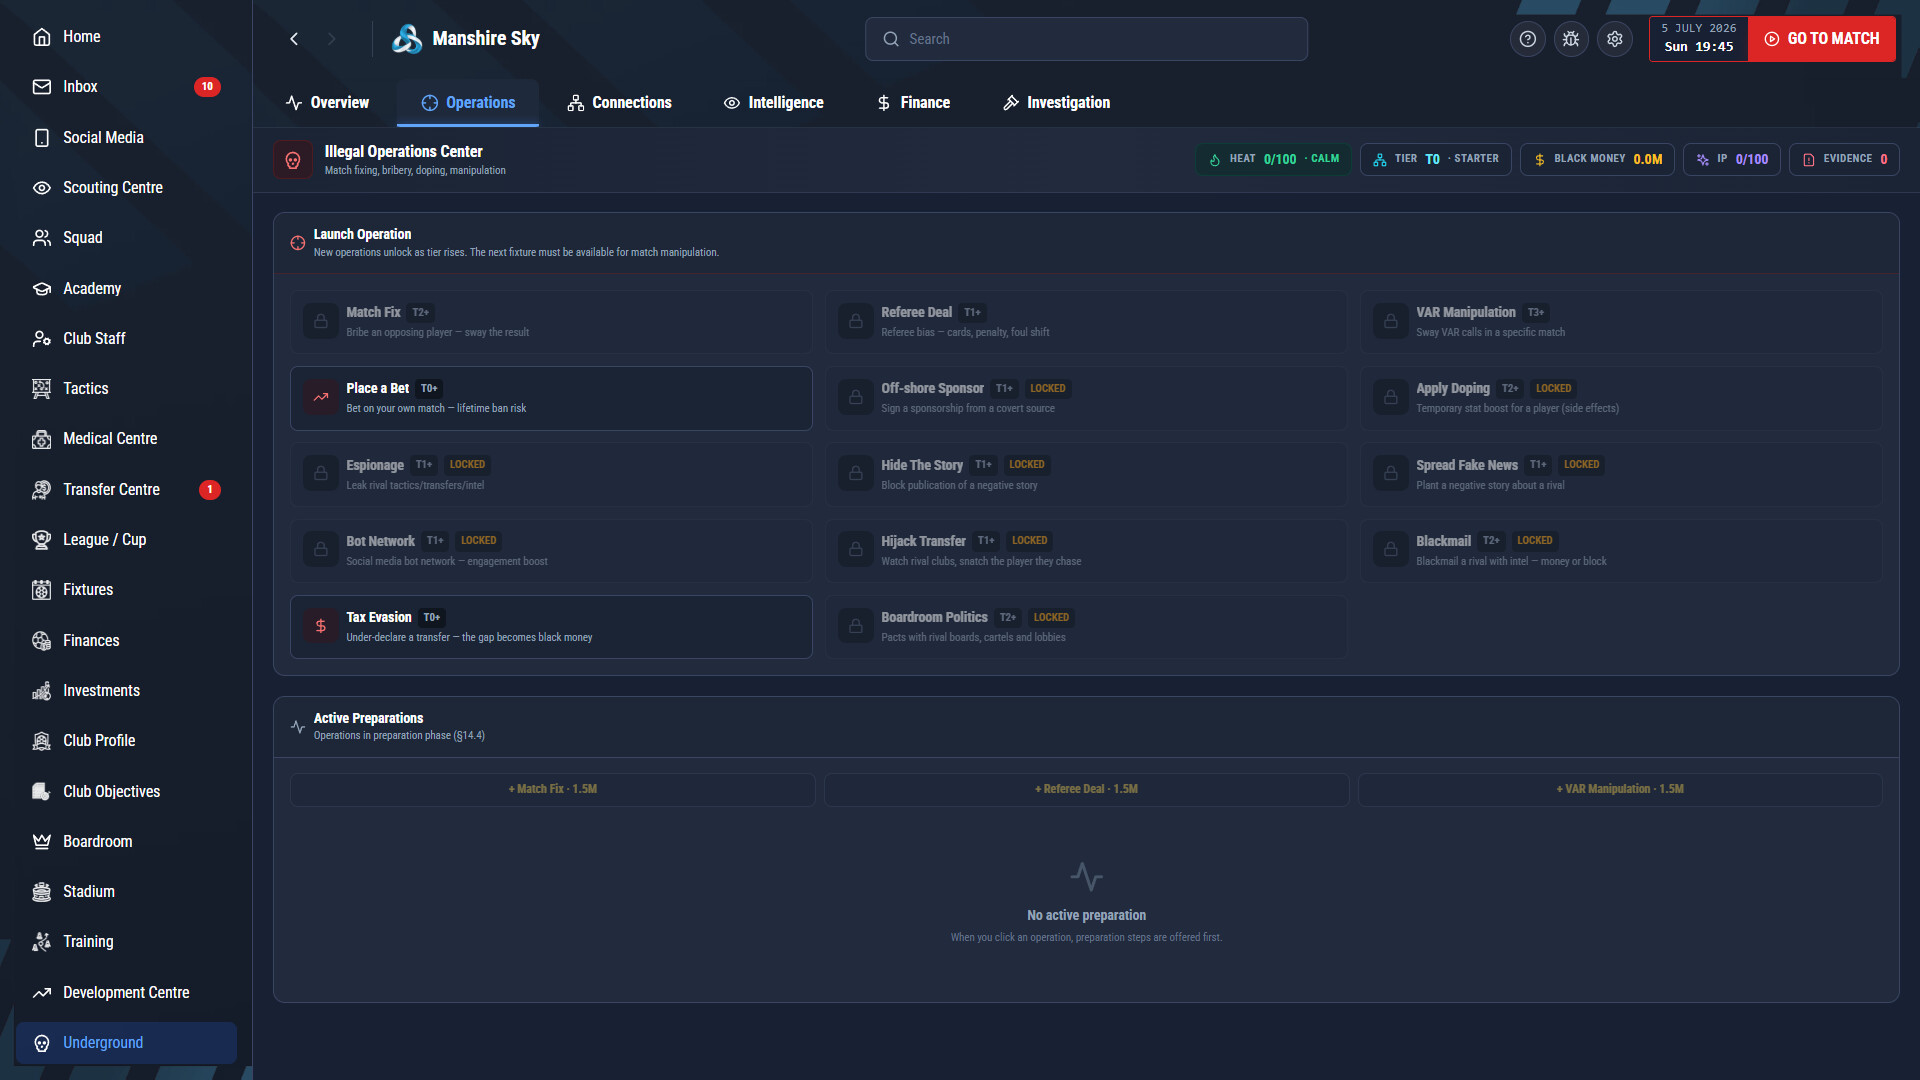
Task: Open the Medical Centre
Action: [126, 439]
